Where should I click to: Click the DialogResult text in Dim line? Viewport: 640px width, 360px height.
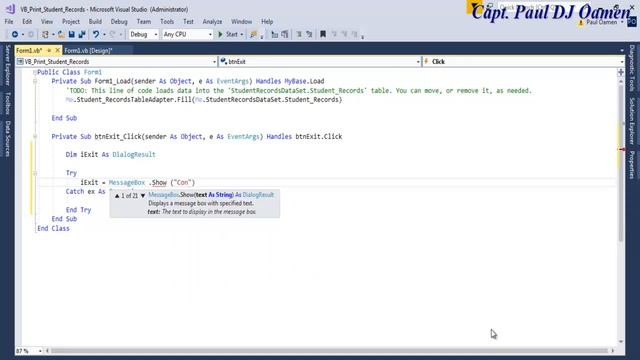click(x=134, y=155)
